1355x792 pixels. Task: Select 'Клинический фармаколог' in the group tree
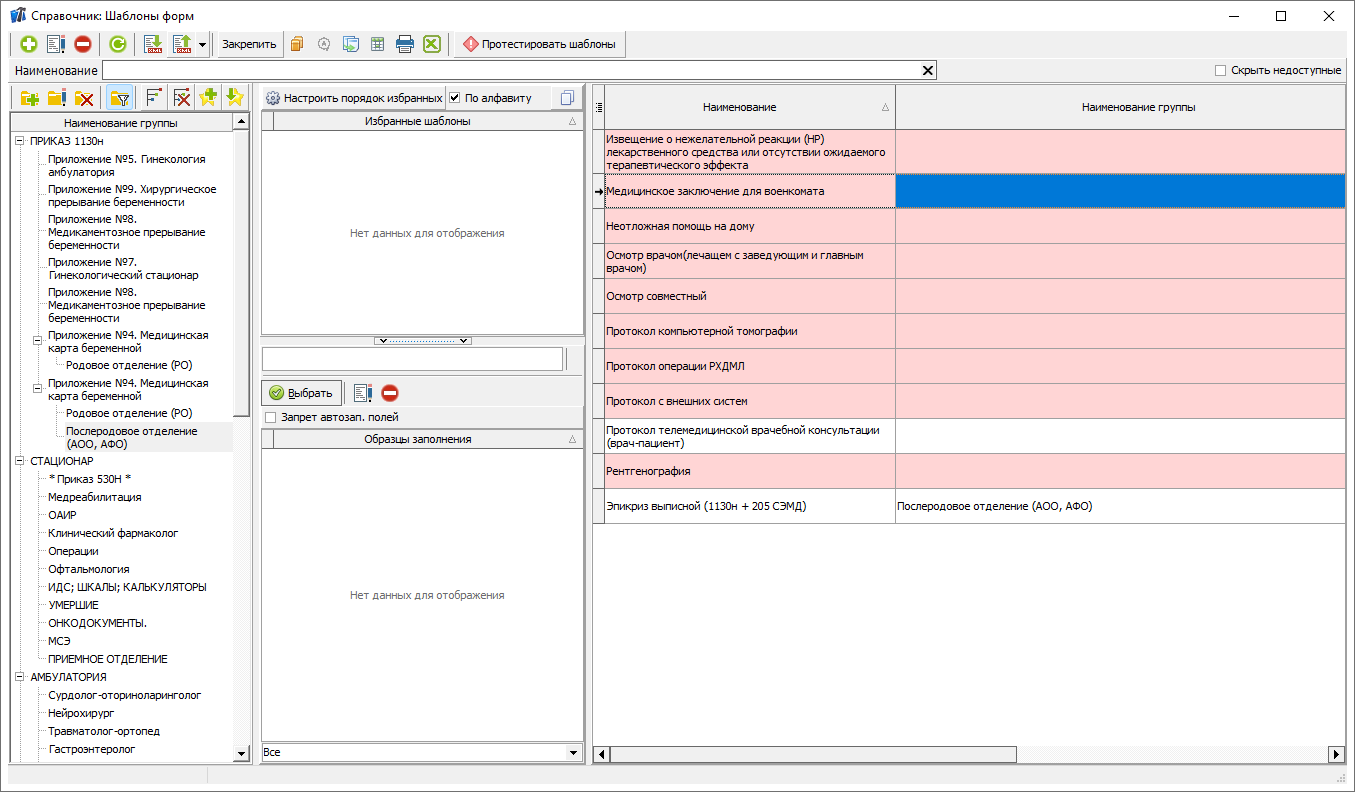[x=113, y=533]
